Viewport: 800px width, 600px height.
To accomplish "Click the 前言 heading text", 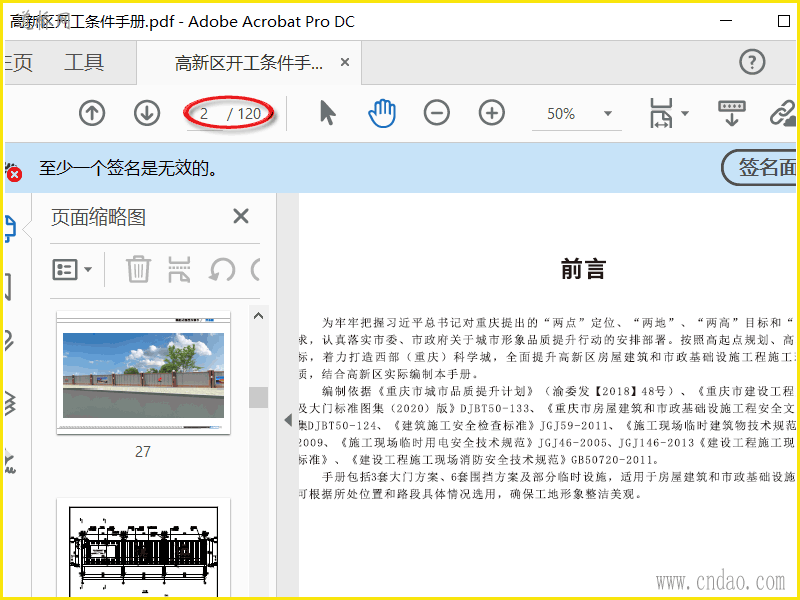I will (x=583, y=269).
